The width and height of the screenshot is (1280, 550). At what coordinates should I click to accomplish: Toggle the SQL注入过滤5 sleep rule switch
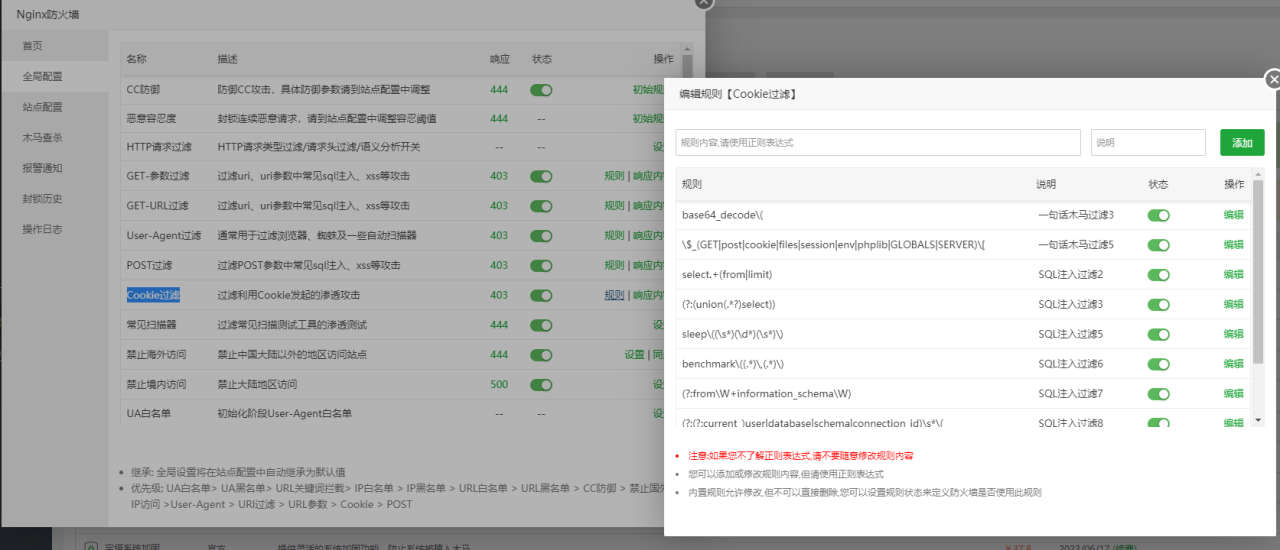point(1158,334)
